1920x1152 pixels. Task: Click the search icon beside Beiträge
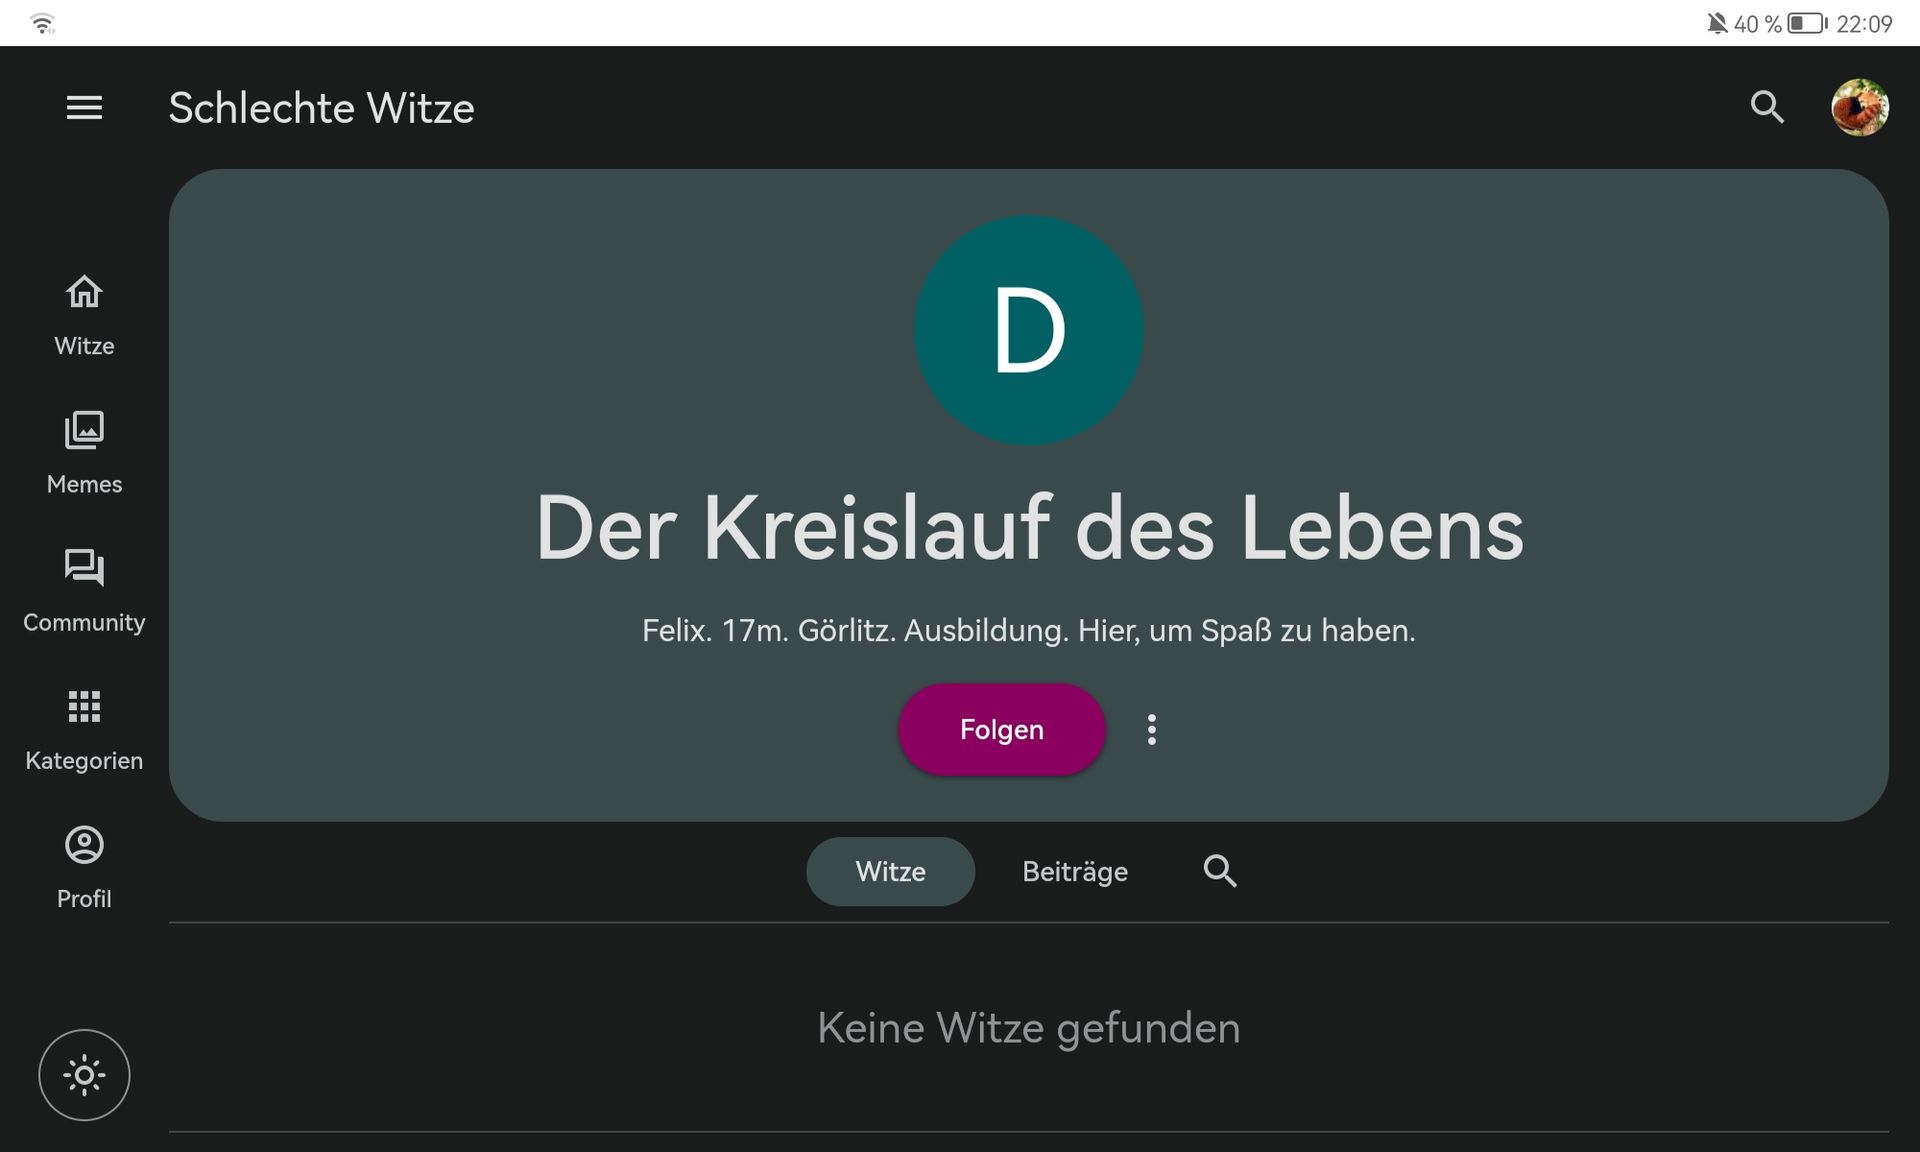tap(1219, 872)
